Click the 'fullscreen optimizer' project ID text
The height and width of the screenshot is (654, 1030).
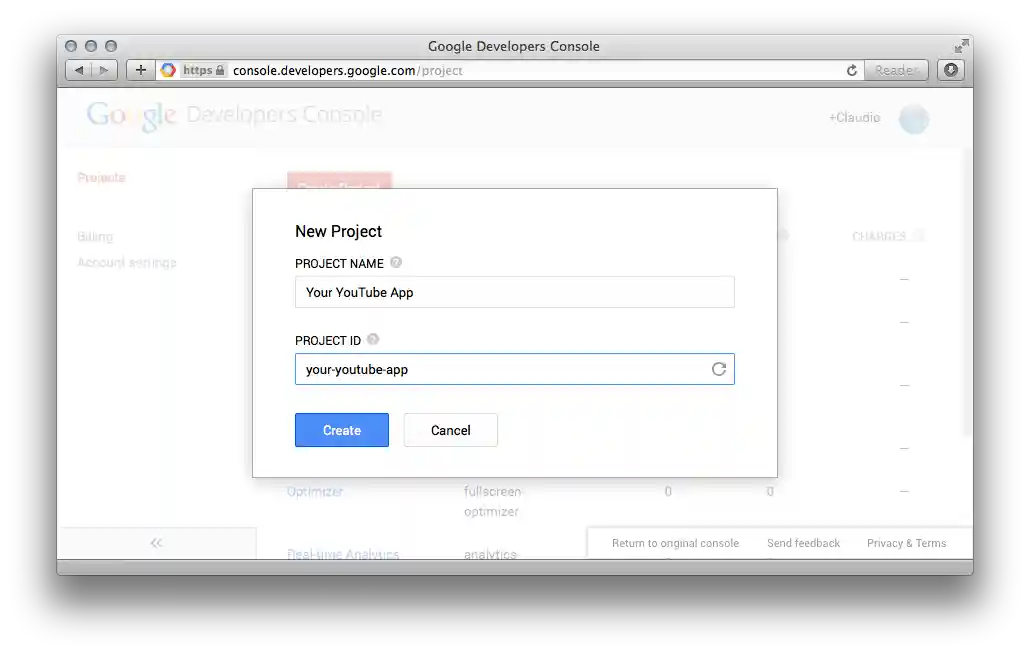[x=492, y=501]
